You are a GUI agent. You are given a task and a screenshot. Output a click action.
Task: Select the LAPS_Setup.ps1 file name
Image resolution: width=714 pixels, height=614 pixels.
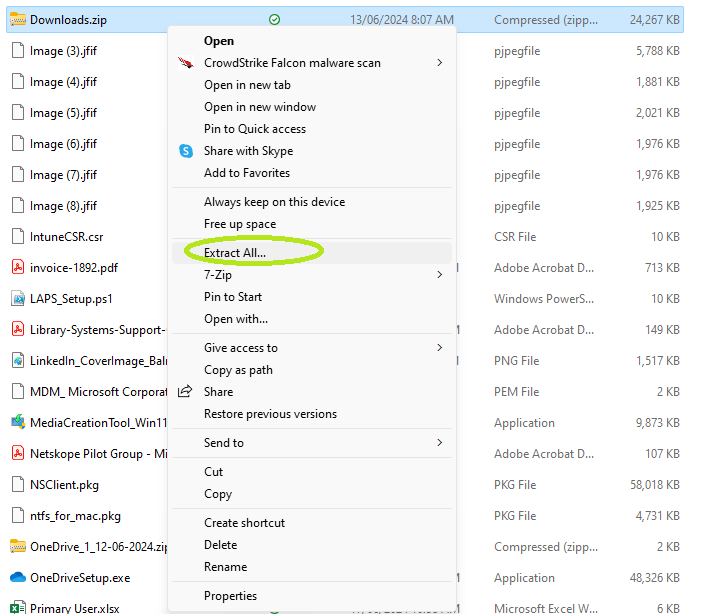[71, 299]
